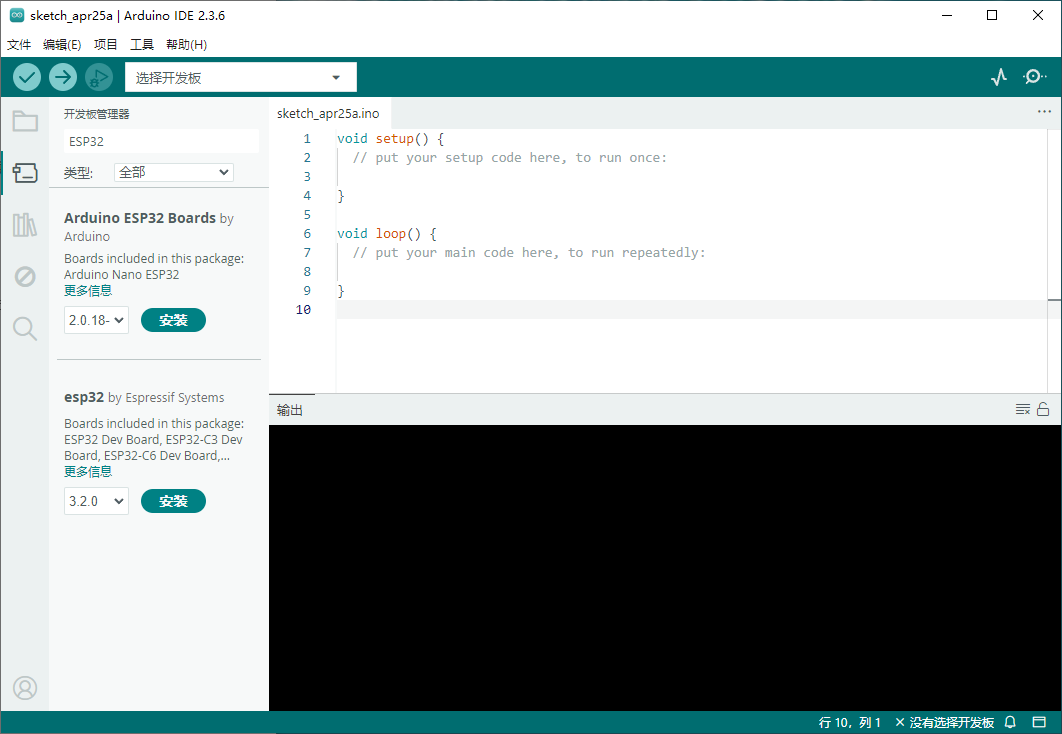Install Arduino ESP32 Boards package
Screen dimensions: 1062x734
173,320
